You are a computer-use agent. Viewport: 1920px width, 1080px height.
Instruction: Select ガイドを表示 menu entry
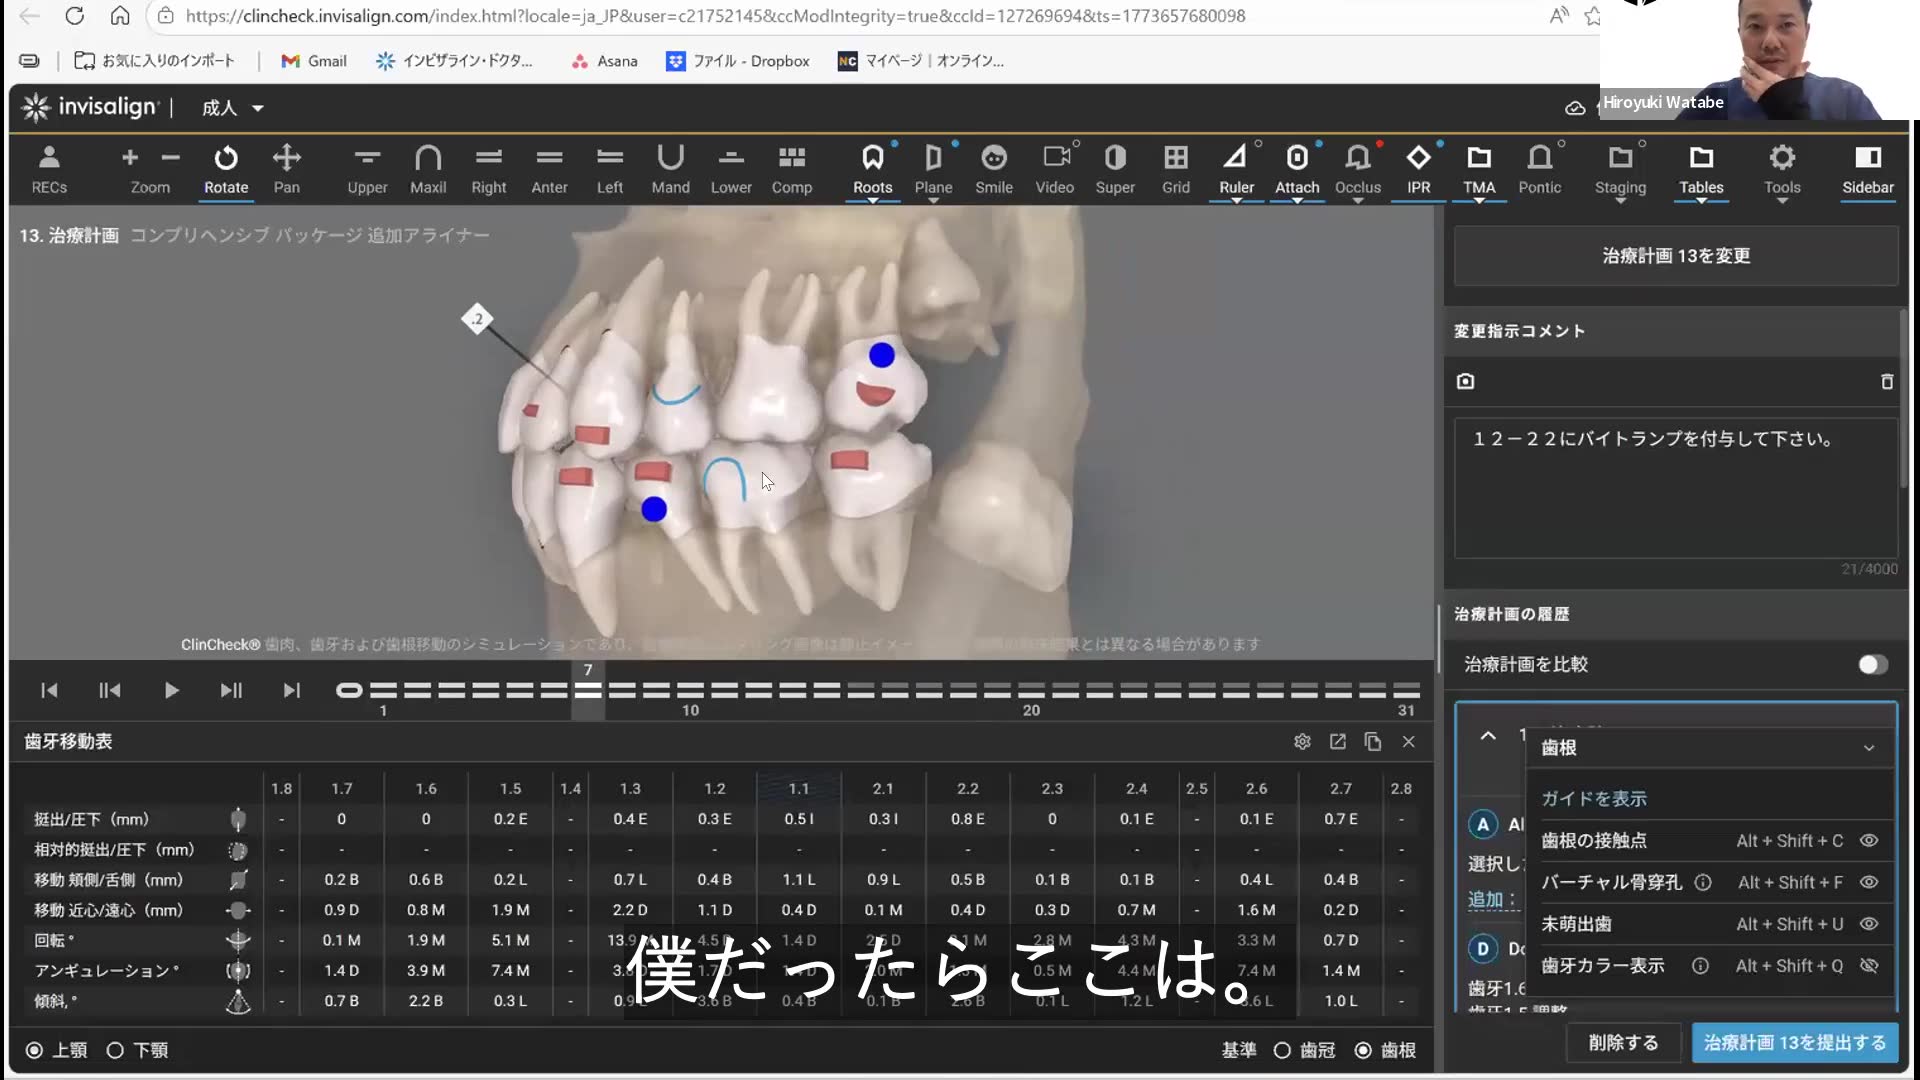pos(1594,798)
